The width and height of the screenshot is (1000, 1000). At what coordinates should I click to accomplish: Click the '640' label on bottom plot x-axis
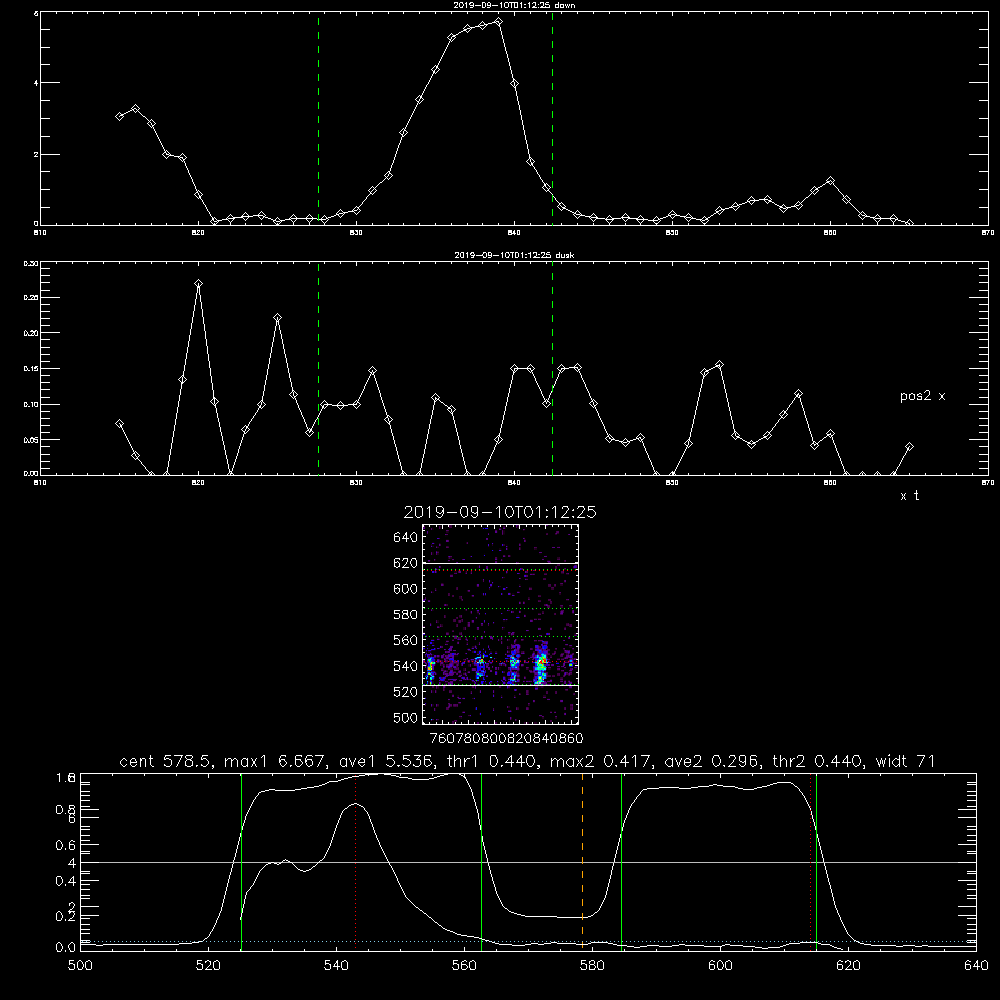tap(976, 966)
